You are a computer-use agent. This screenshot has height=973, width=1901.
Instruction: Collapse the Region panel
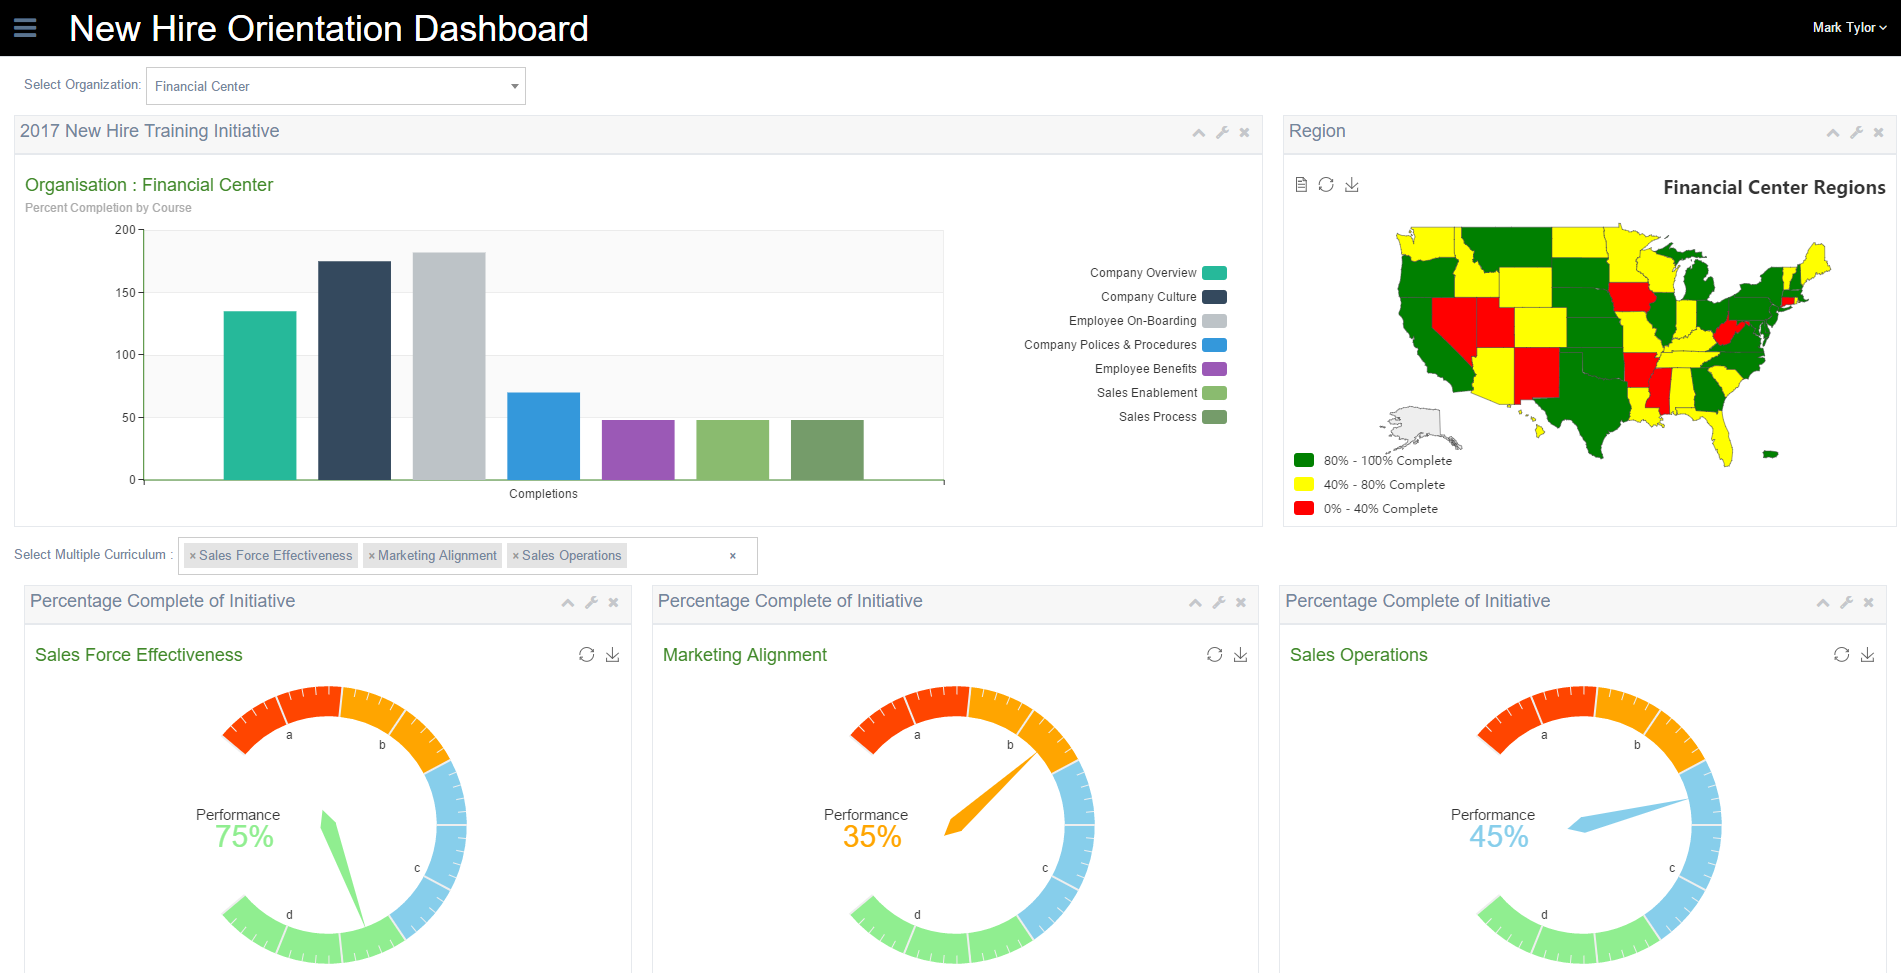pyautogui.click(x=1833, y=133)
